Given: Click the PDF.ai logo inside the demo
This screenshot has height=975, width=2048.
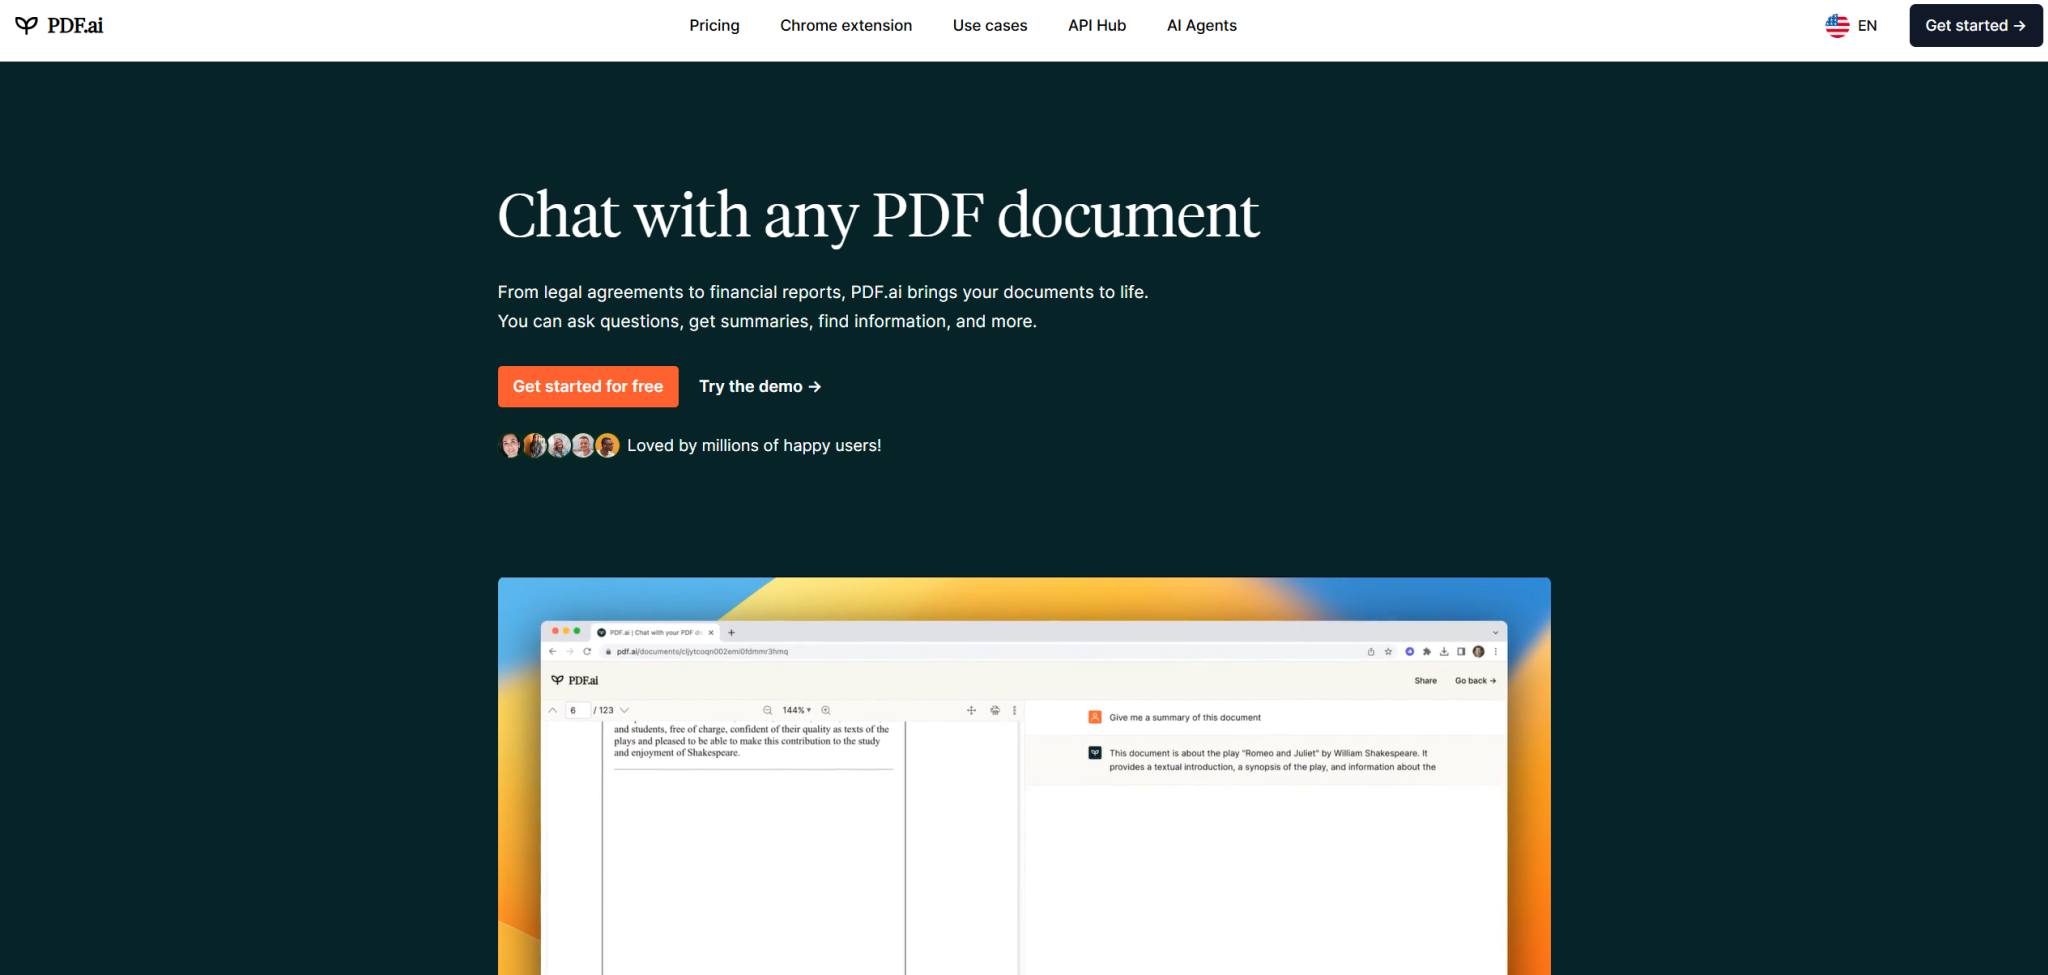Looking at the screenshot, I should coord(575,680).
